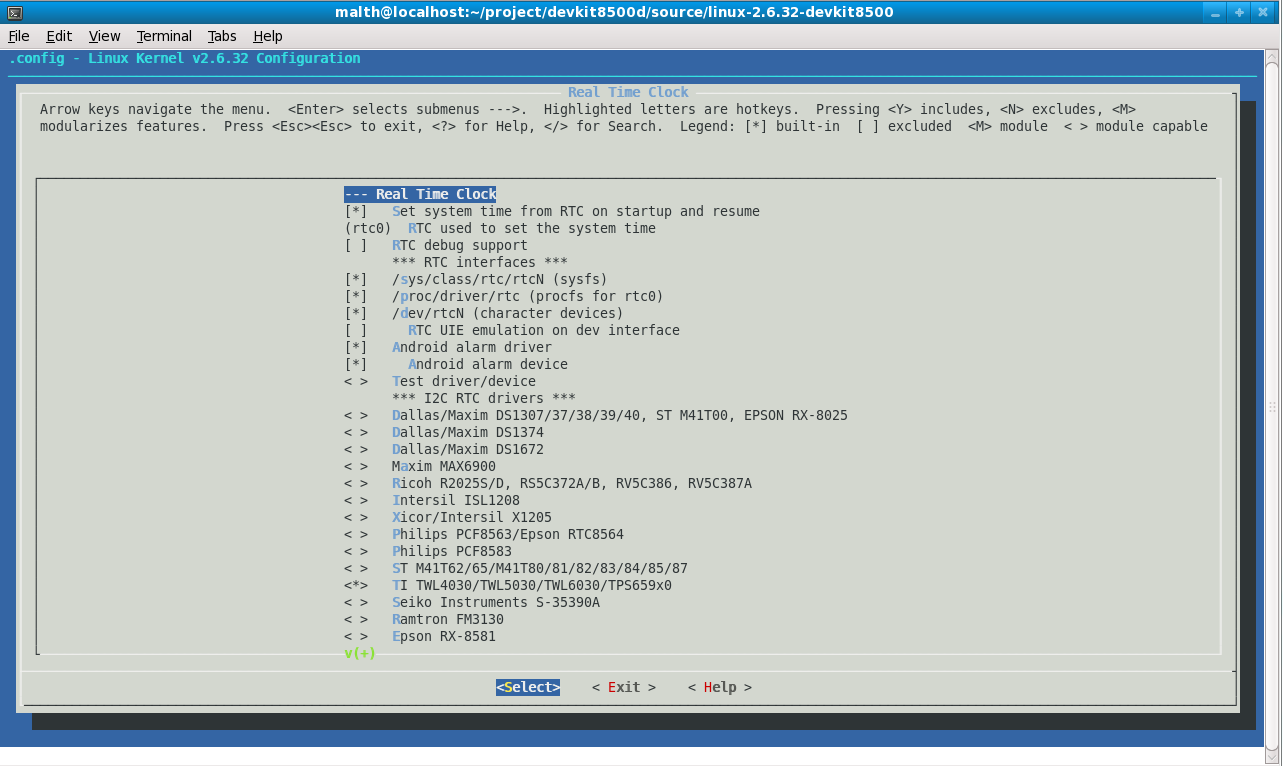Click the < Help > button

[x=720, y=688]
